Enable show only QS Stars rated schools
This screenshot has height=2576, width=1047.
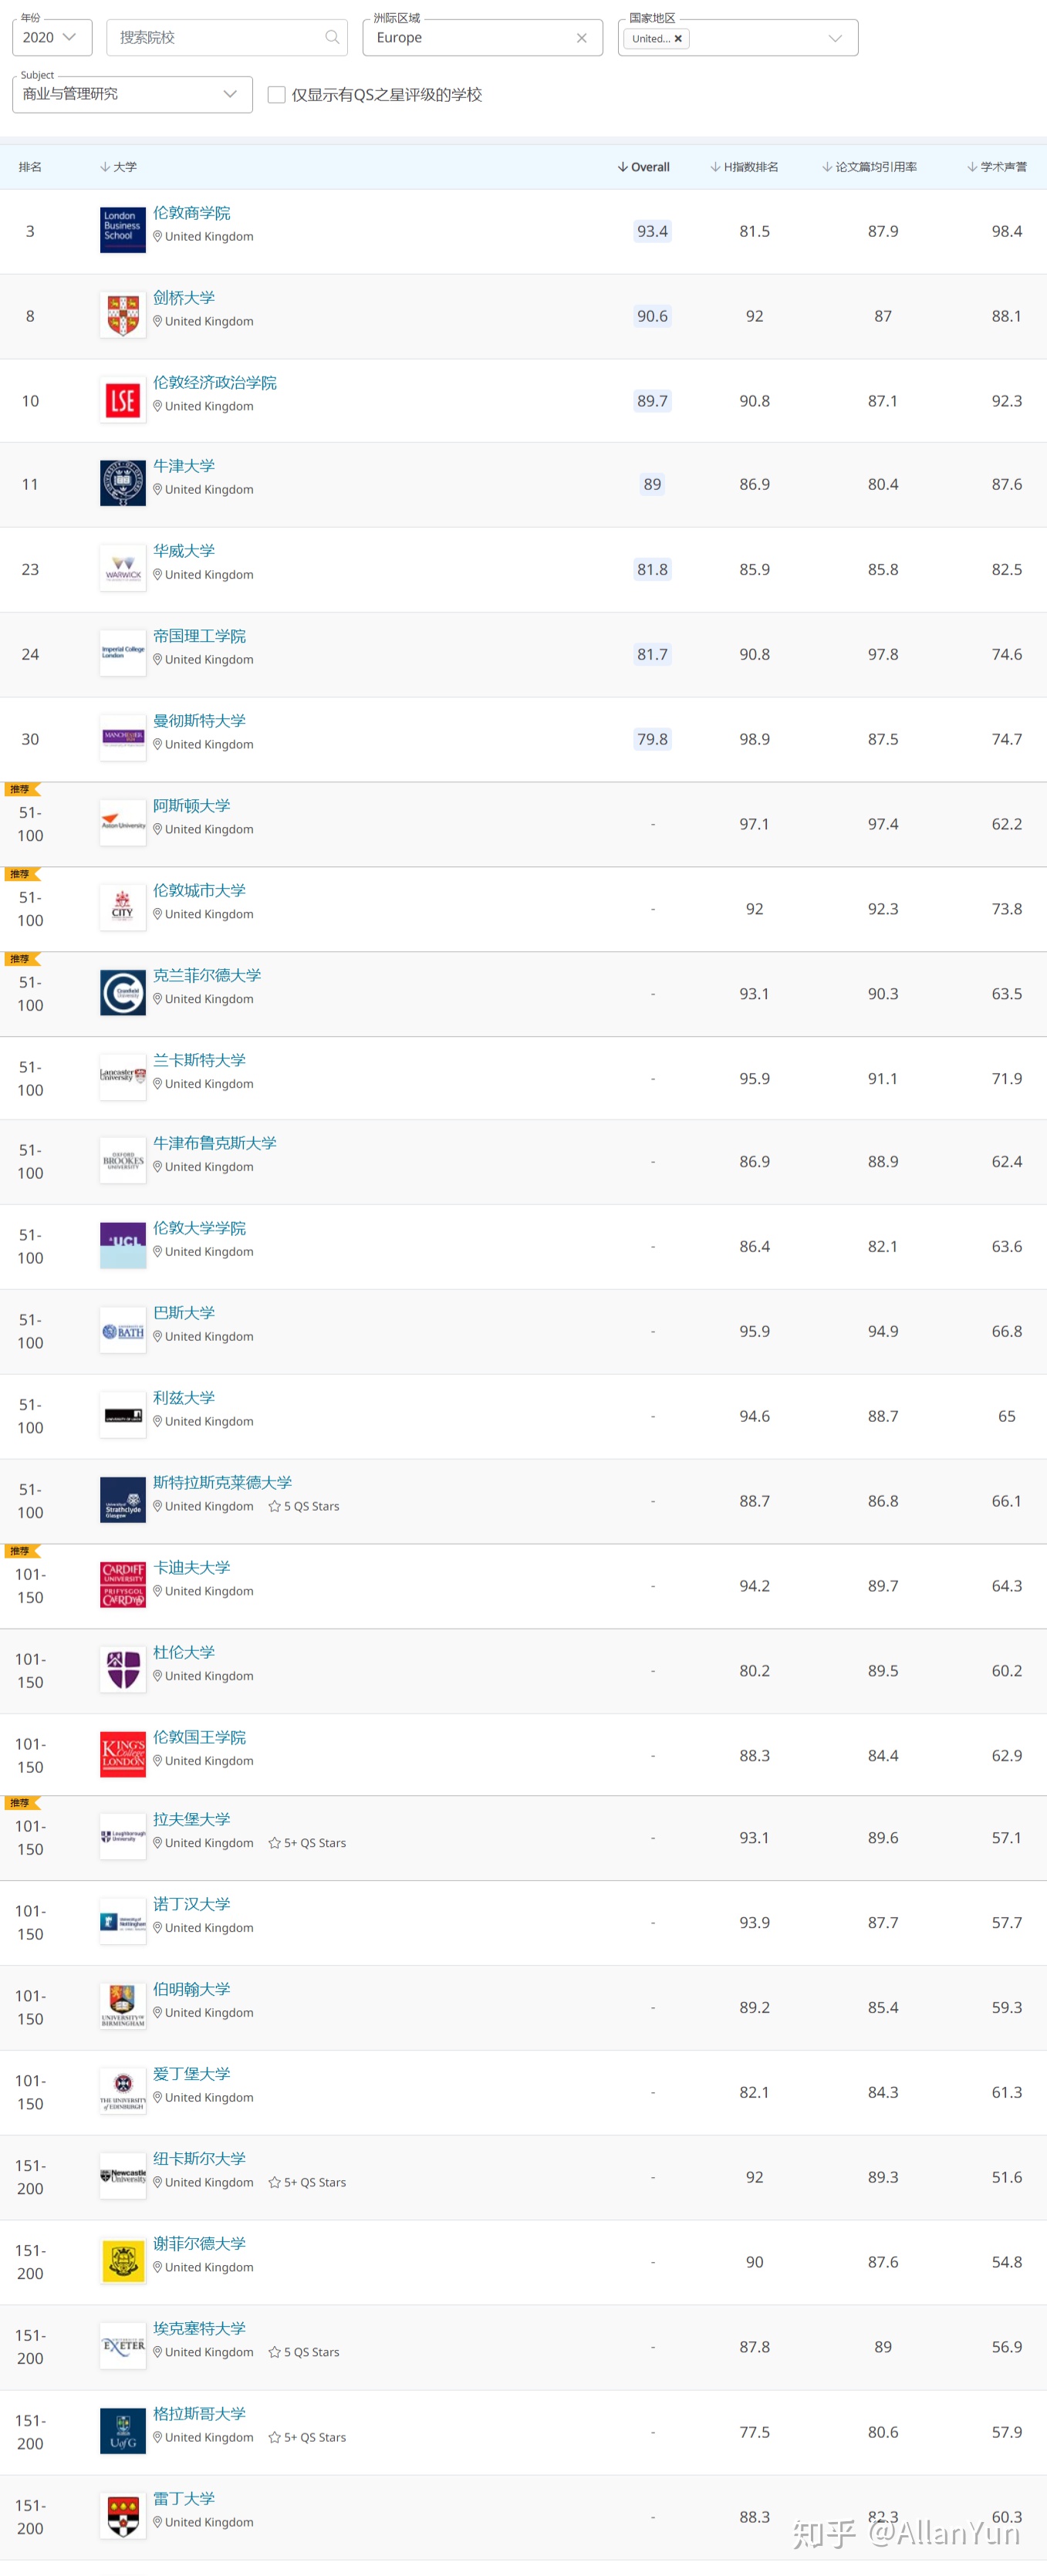[x=277, y=94]
